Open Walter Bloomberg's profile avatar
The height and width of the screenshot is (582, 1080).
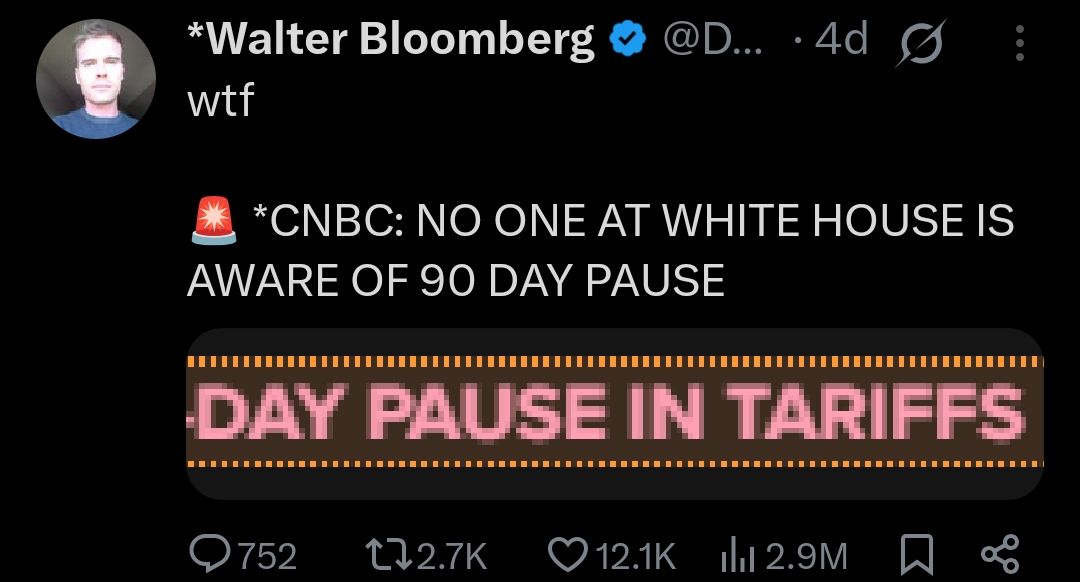coord(95,79)
